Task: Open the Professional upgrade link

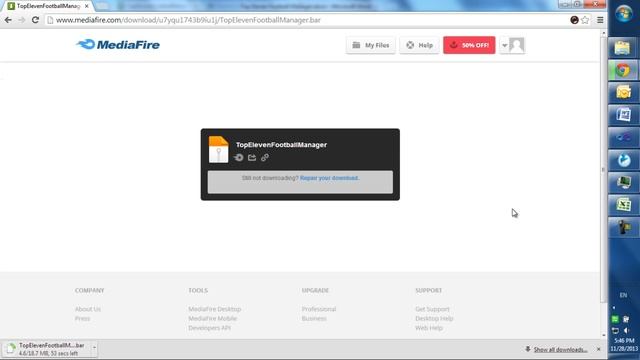Action: click(319, 309)
